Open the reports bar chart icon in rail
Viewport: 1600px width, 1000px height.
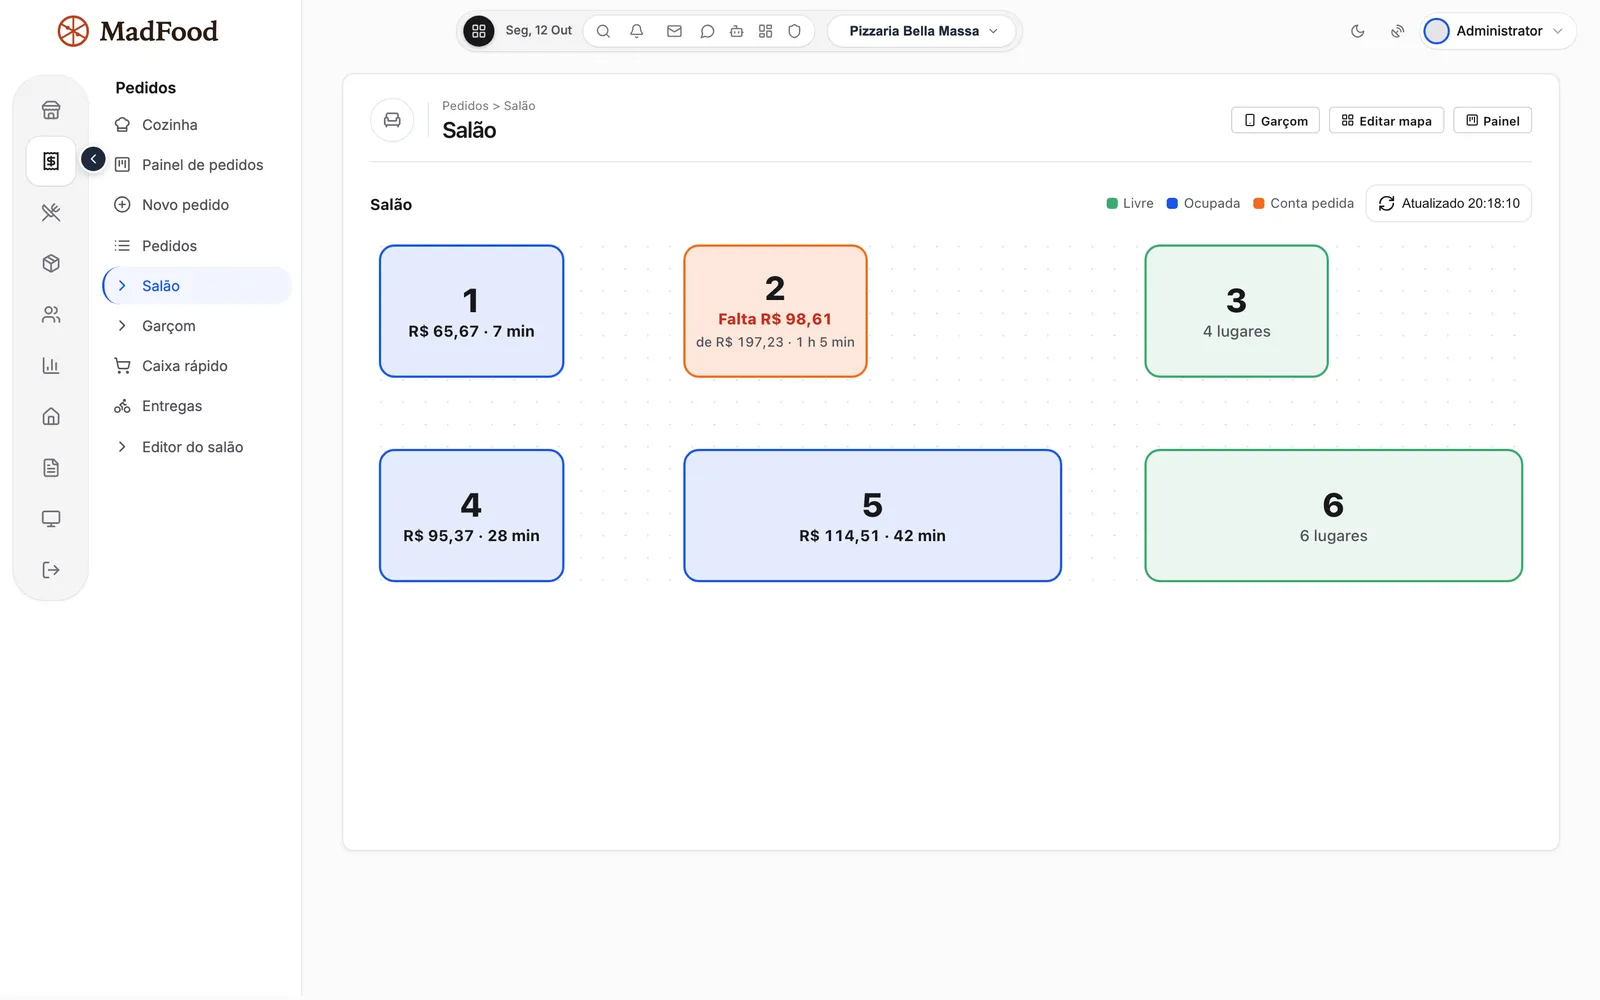tap(51, 366)
